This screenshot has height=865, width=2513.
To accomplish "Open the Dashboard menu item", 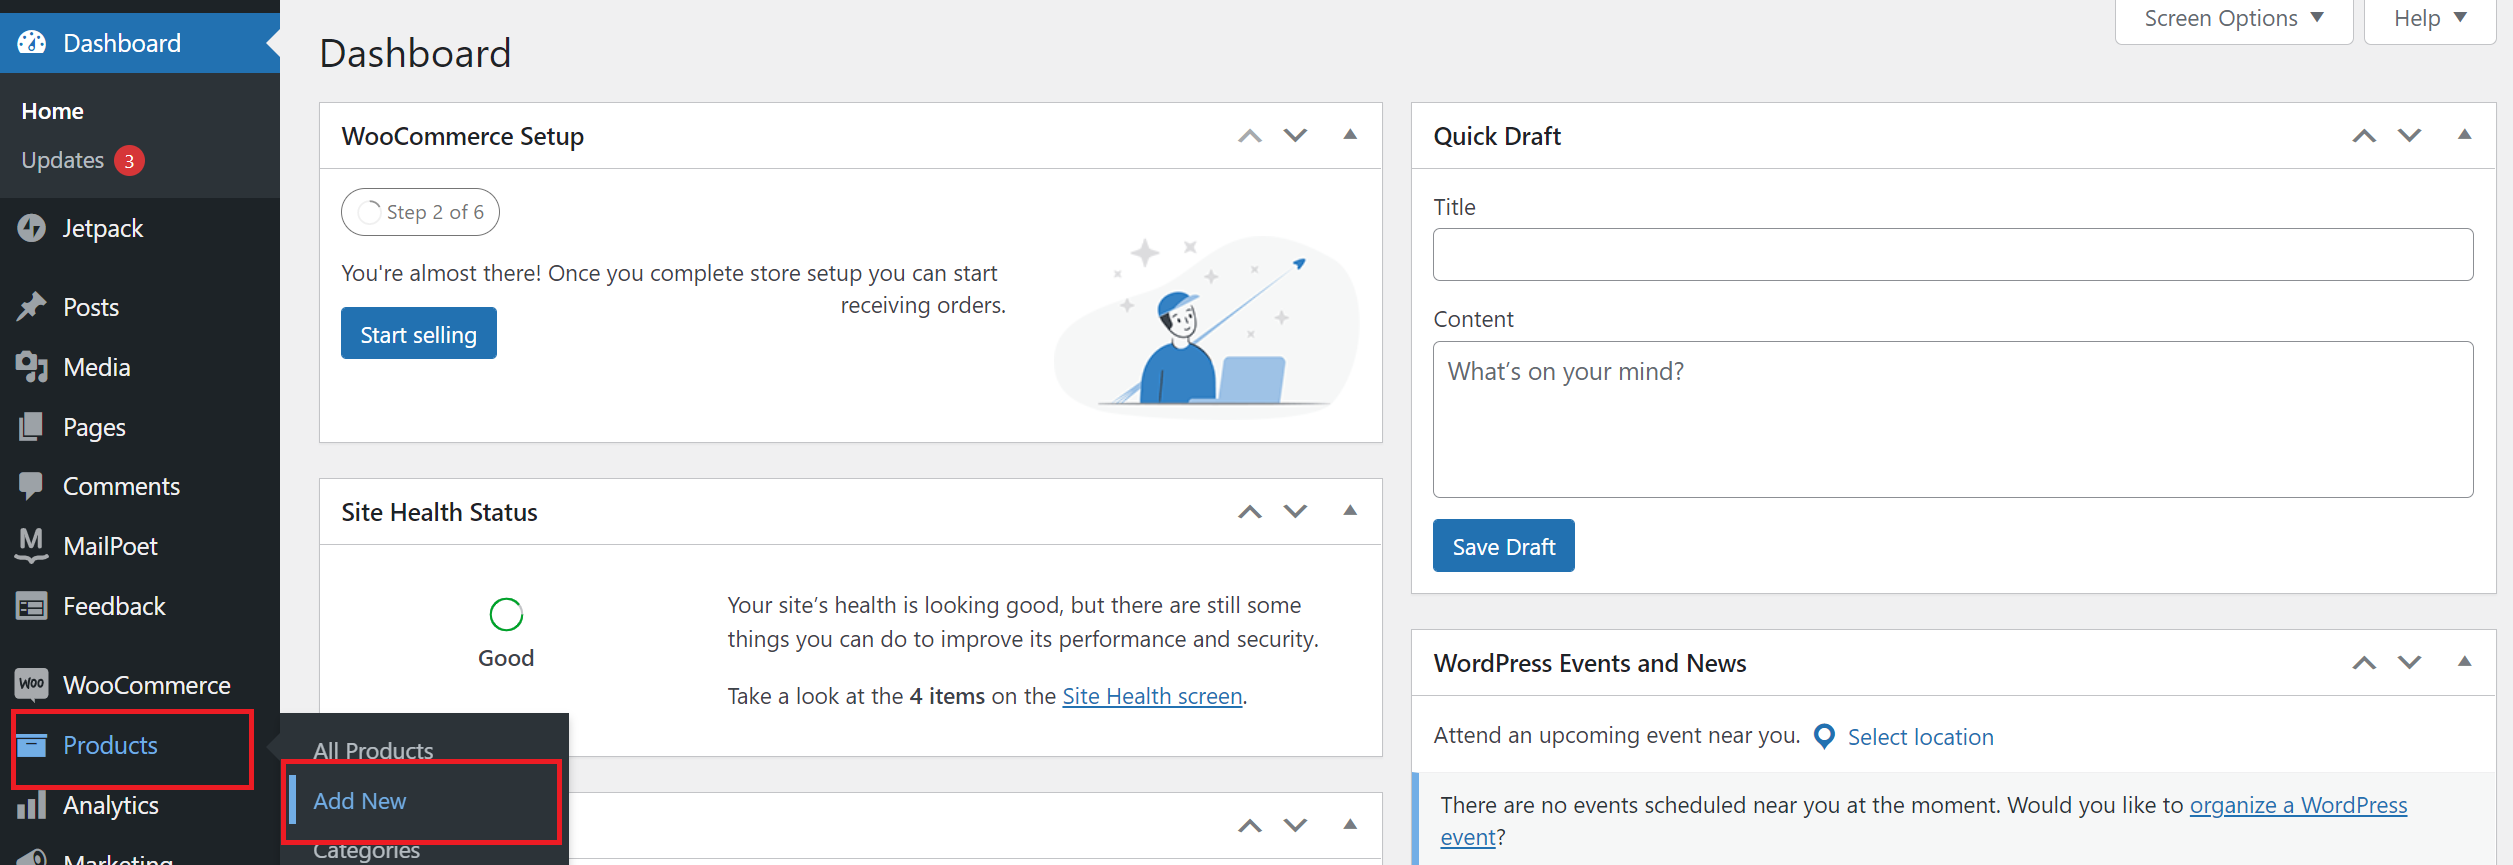I will [x=140, y=43].
